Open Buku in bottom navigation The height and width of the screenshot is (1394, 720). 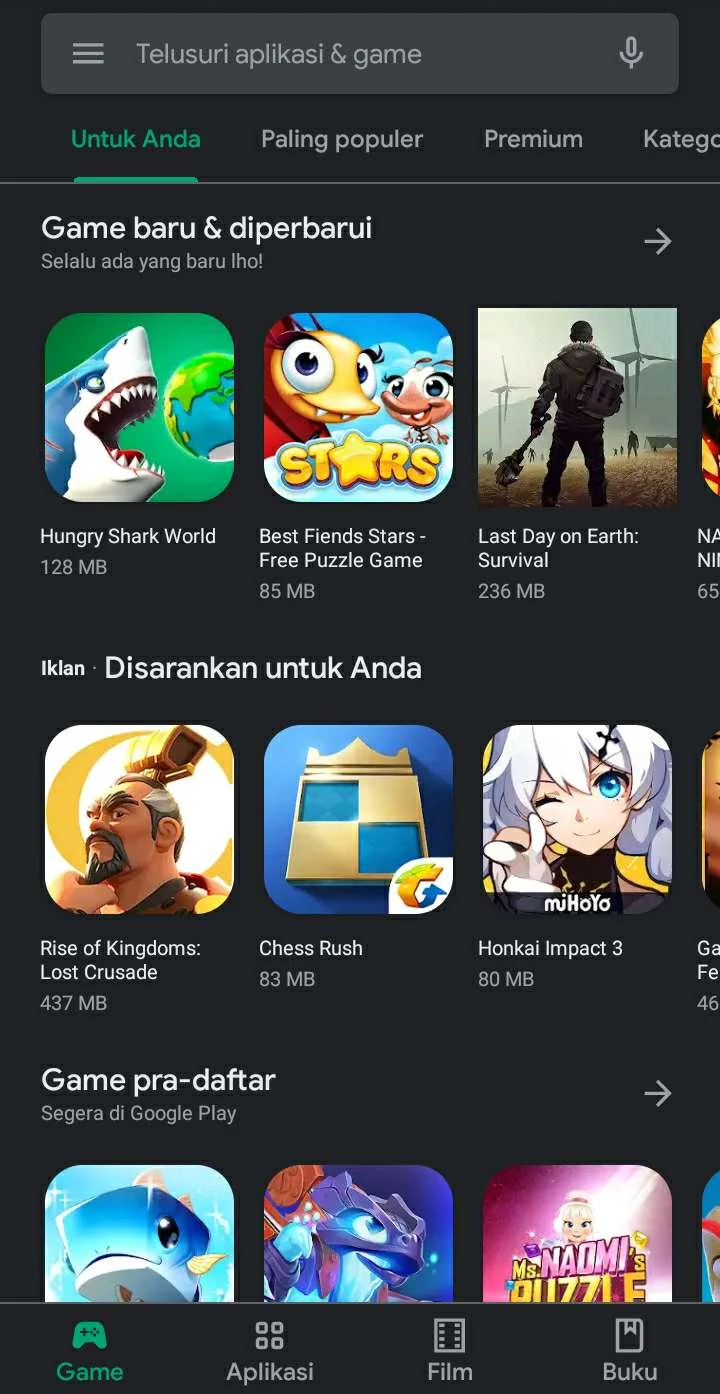pyautogui.click(x=630, y=1351)
